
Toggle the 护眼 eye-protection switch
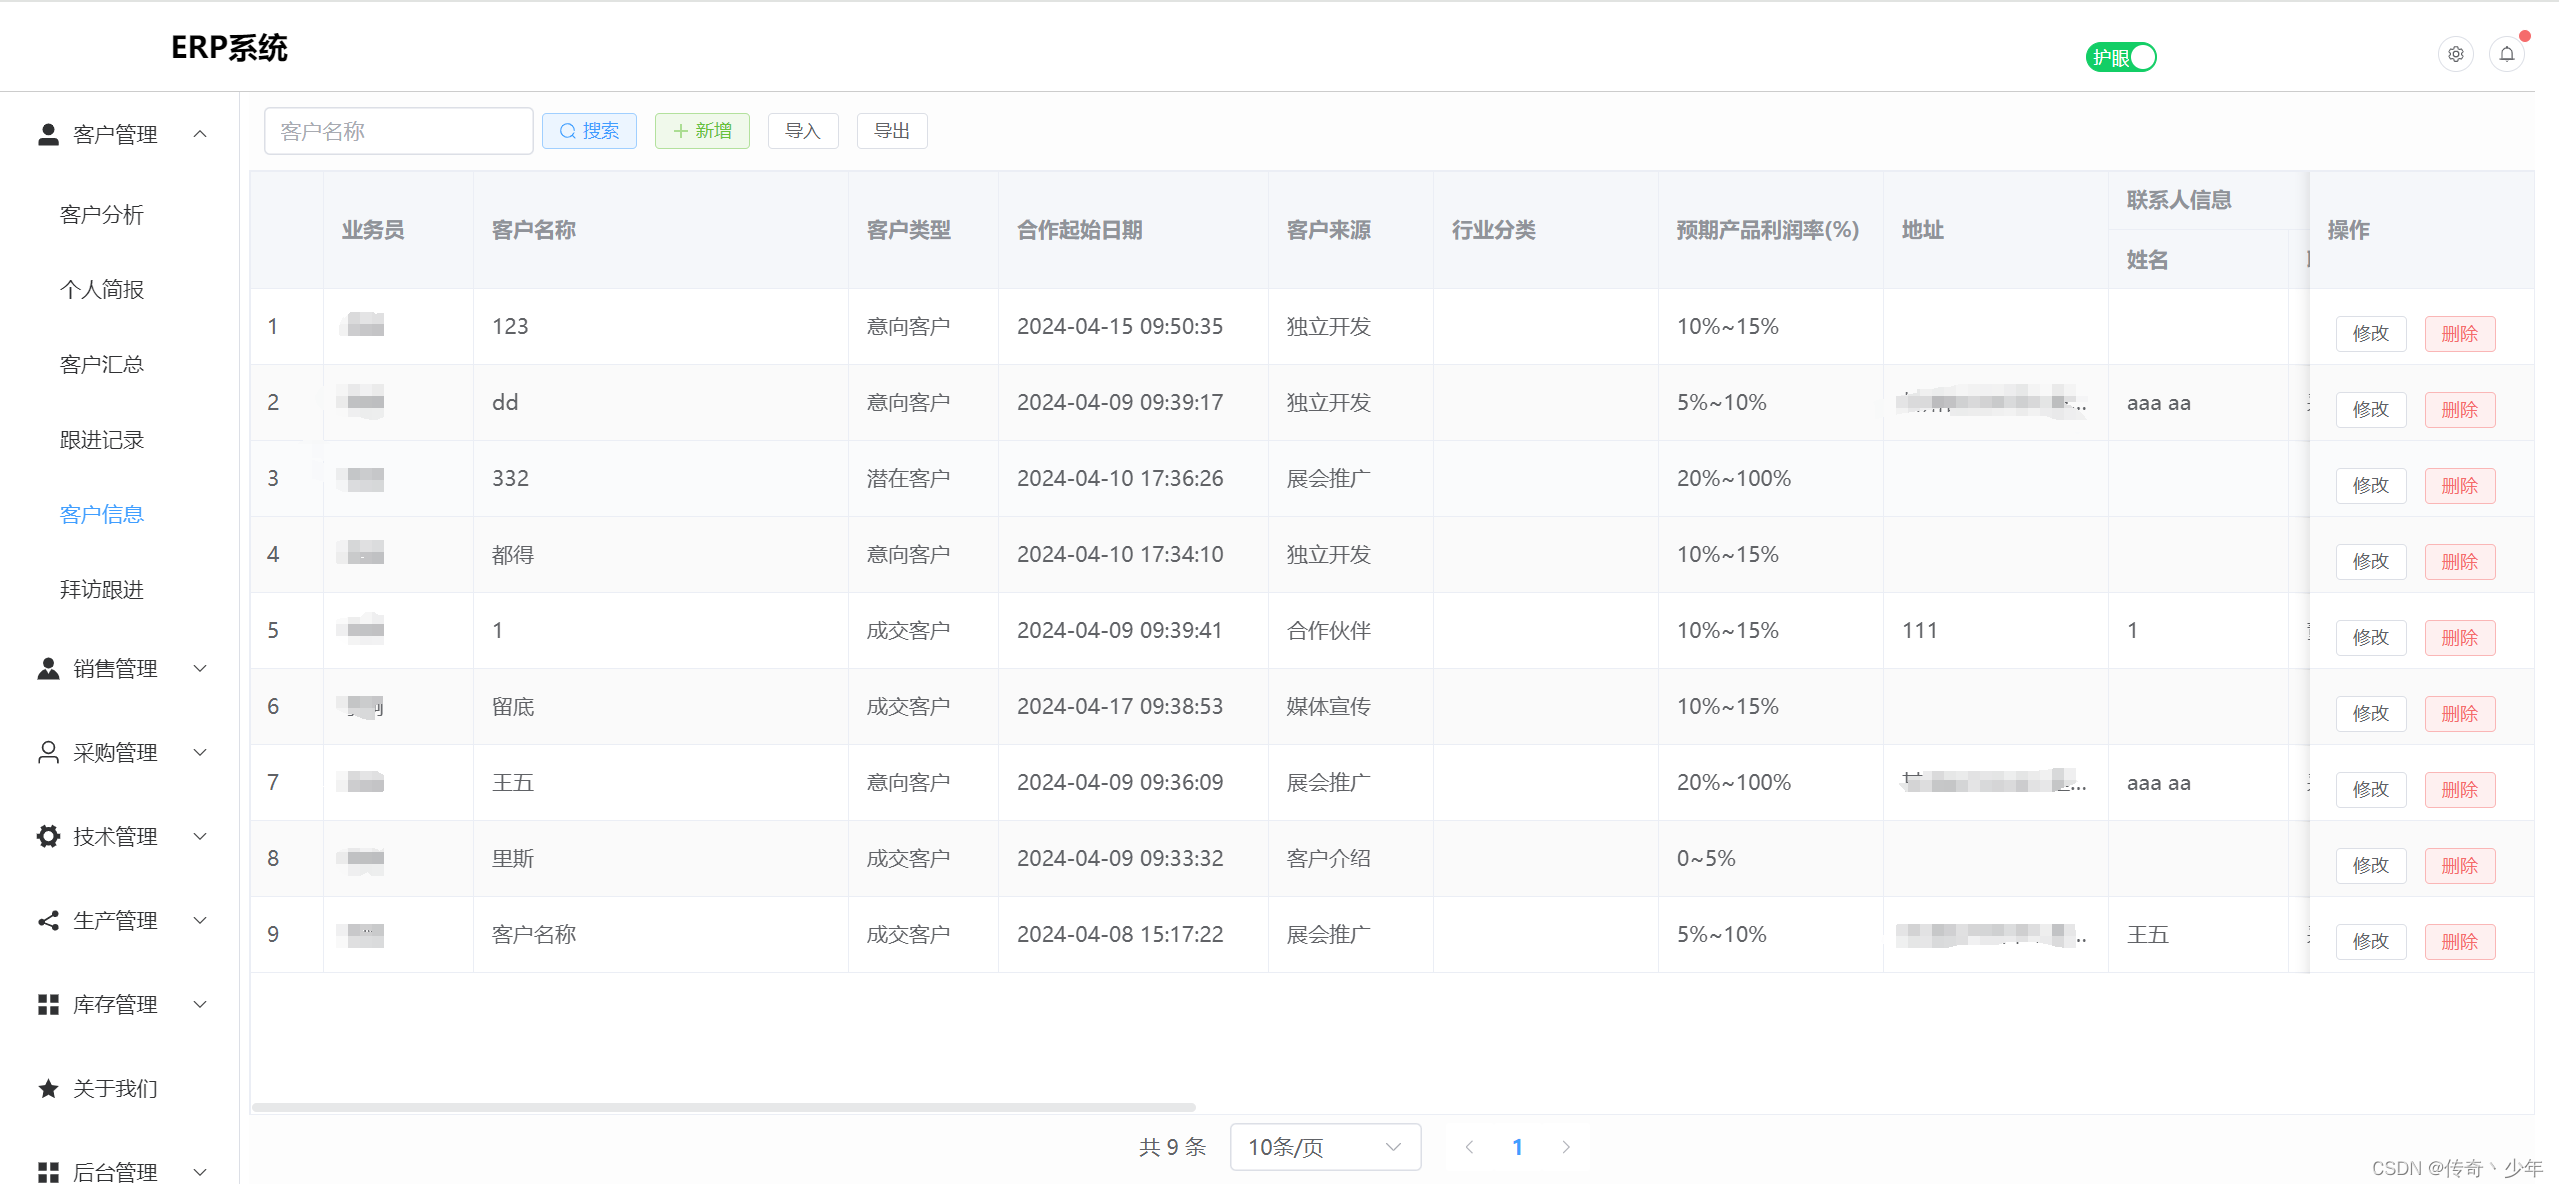click(2120, 57)
